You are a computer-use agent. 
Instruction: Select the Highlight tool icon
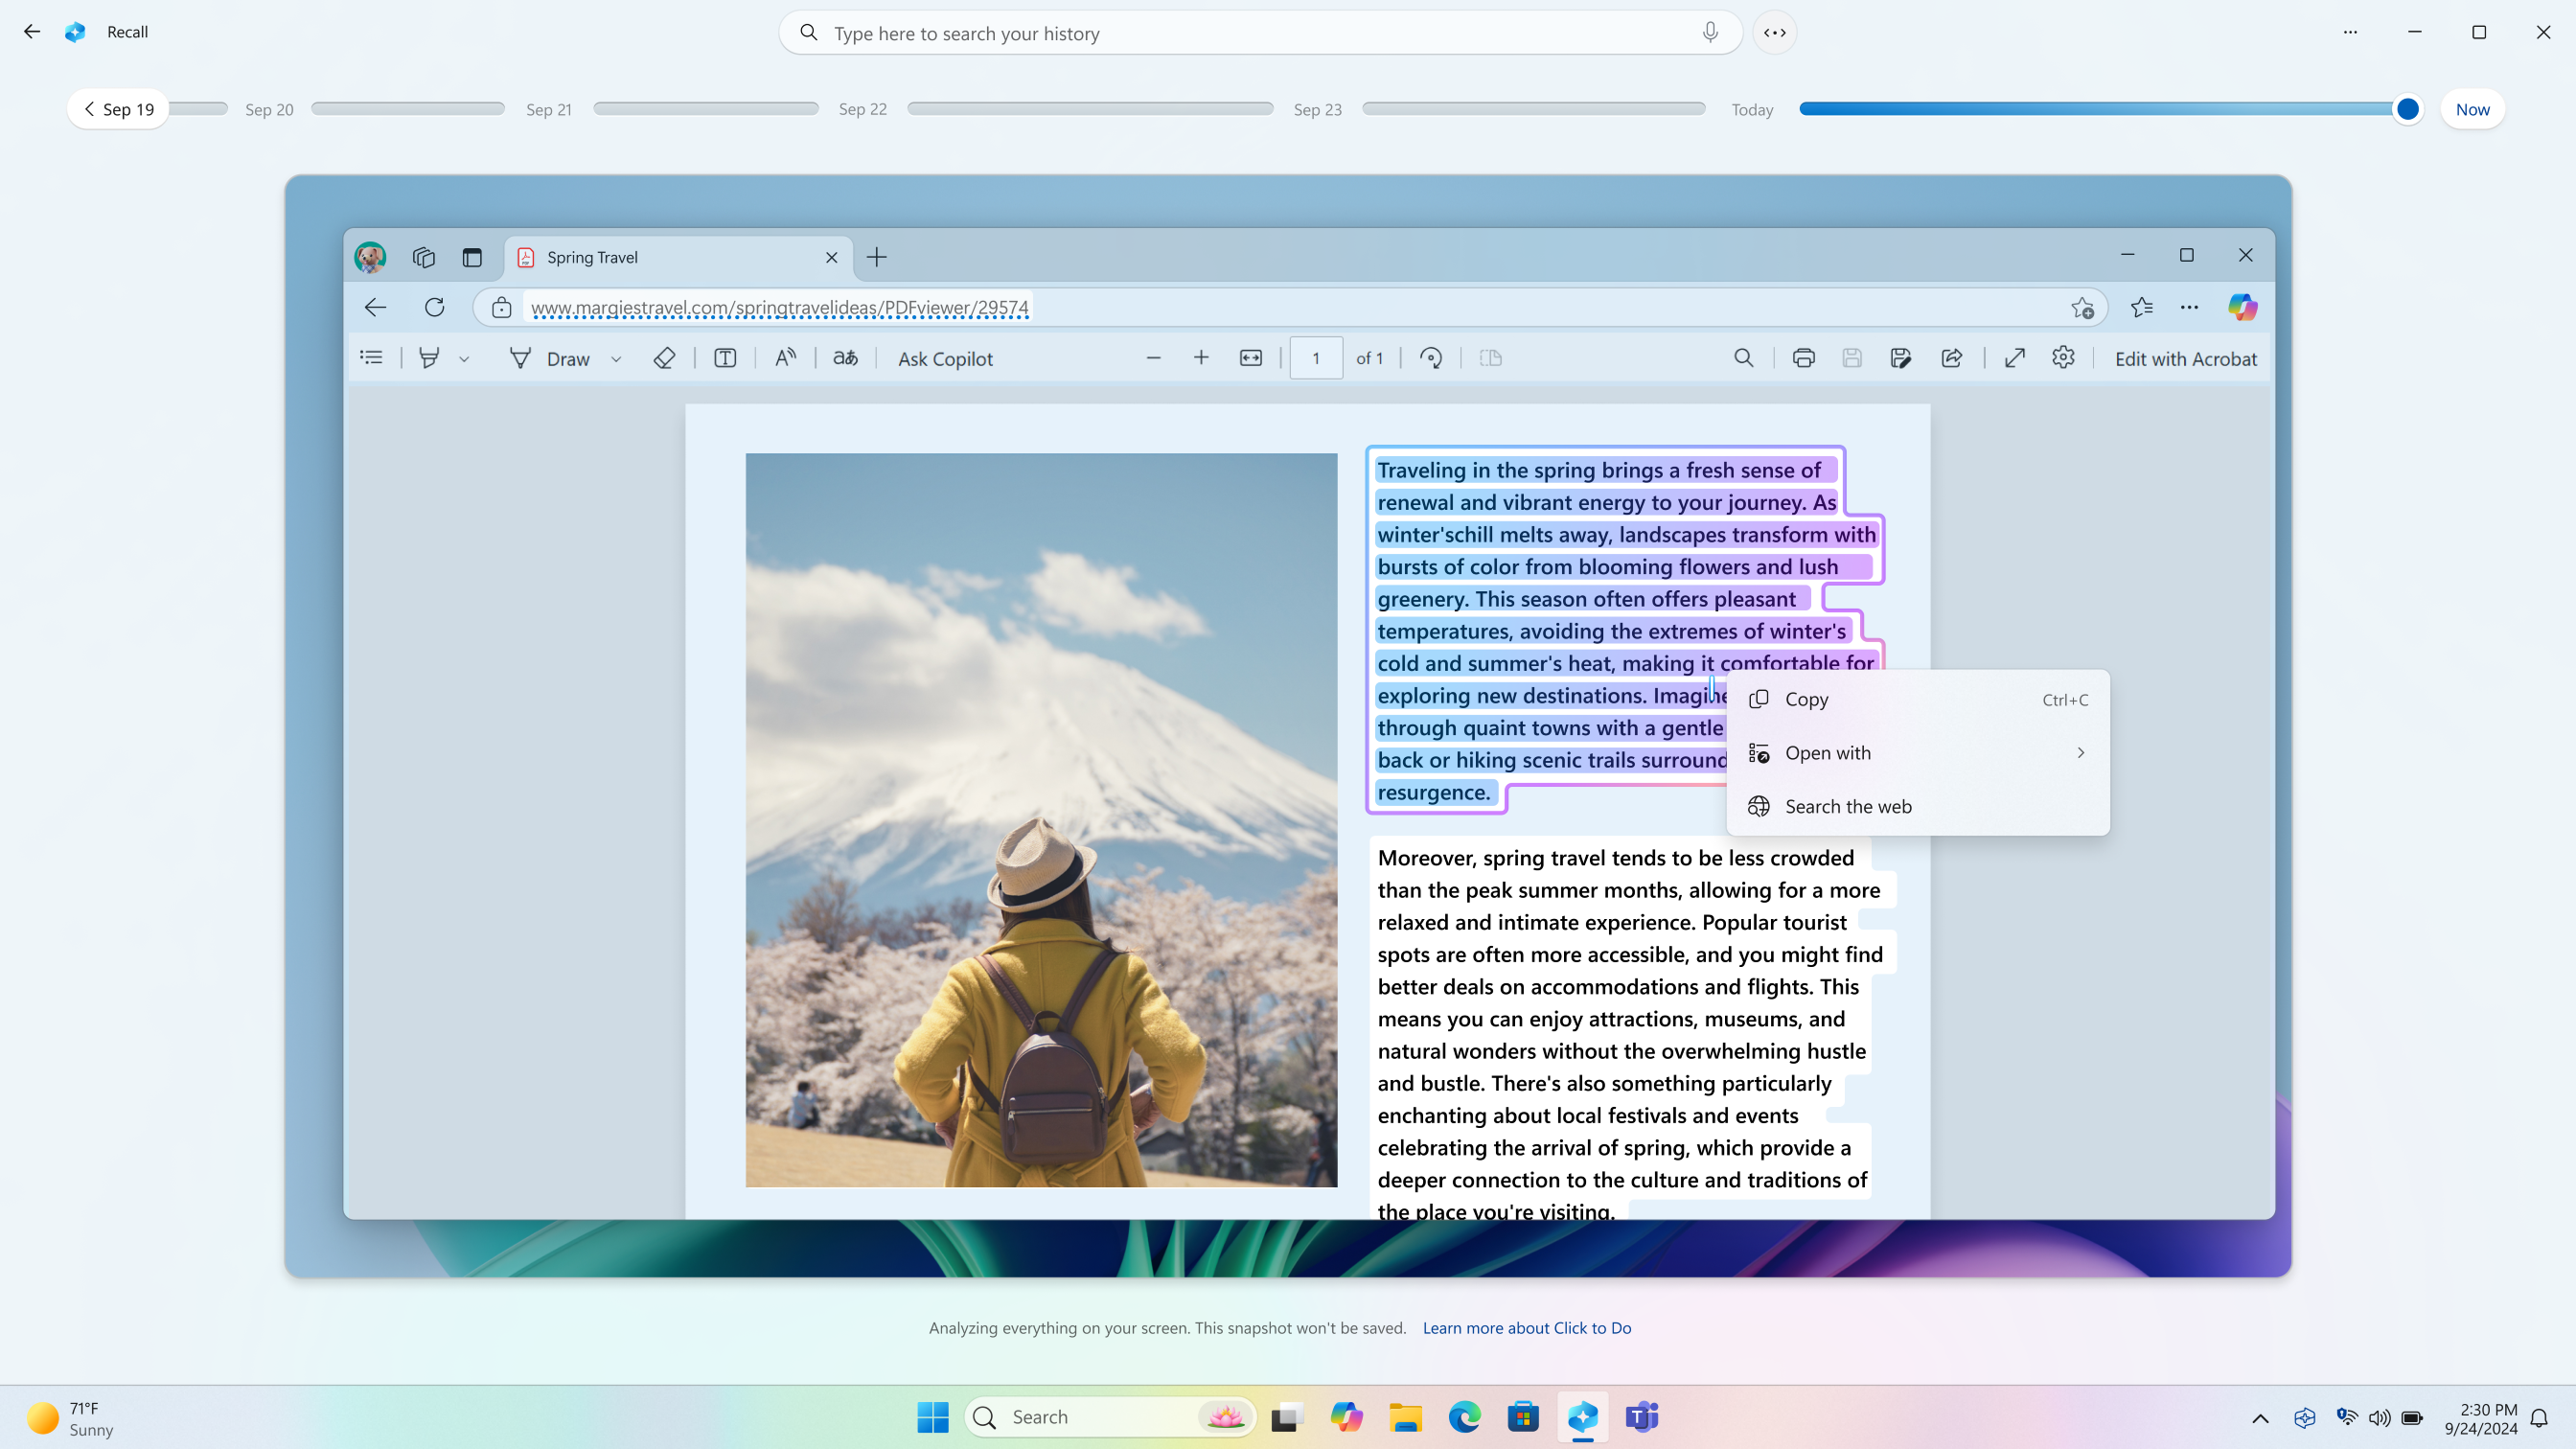pos(428,357)
